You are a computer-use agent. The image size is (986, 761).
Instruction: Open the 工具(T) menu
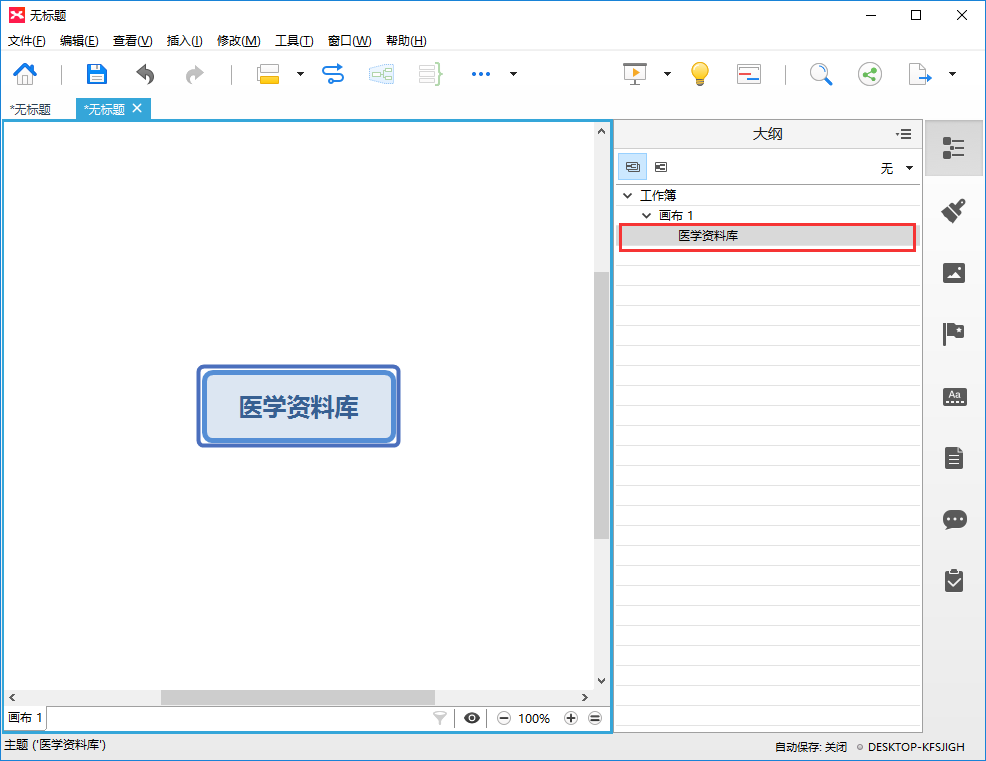294,41
